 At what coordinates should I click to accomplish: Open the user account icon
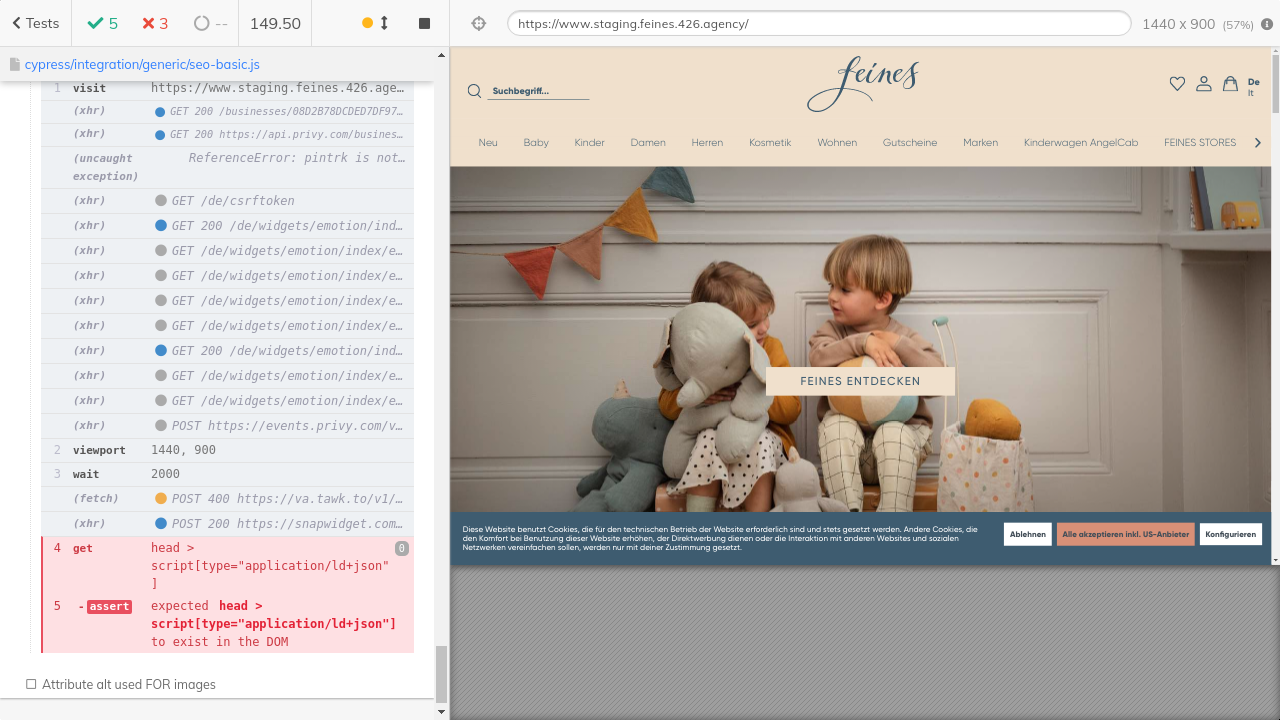tap(1204, 84)
